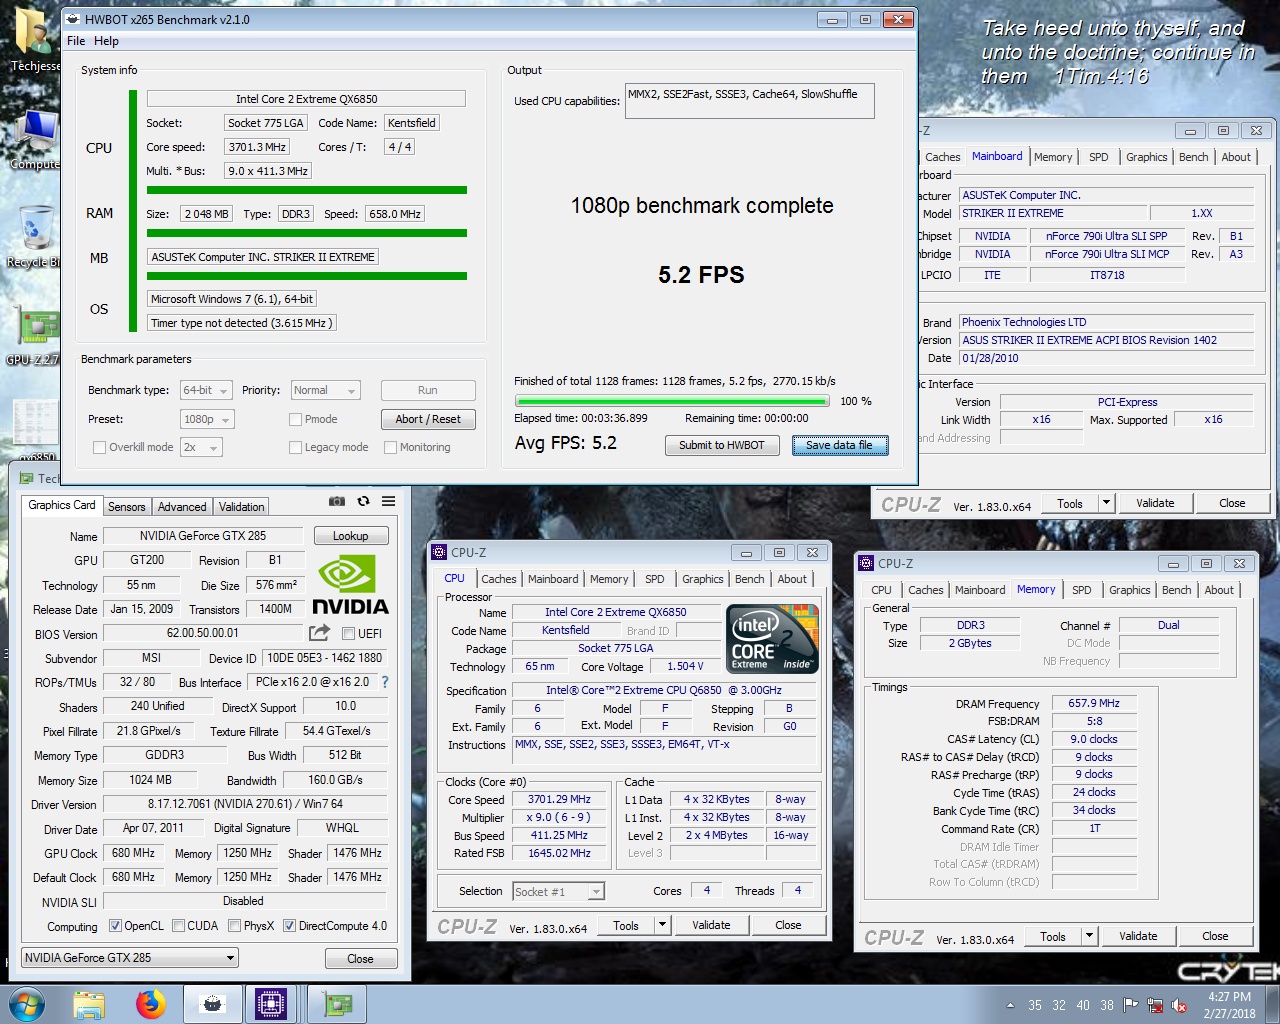Click the benchmark progress bar
Viewport: 1280px width, 1024px height.
click(x=672, y=401)
